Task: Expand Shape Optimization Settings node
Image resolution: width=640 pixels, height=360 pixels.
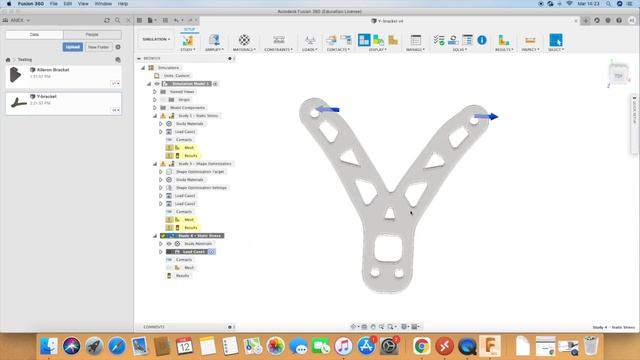Action: (161, 188)
